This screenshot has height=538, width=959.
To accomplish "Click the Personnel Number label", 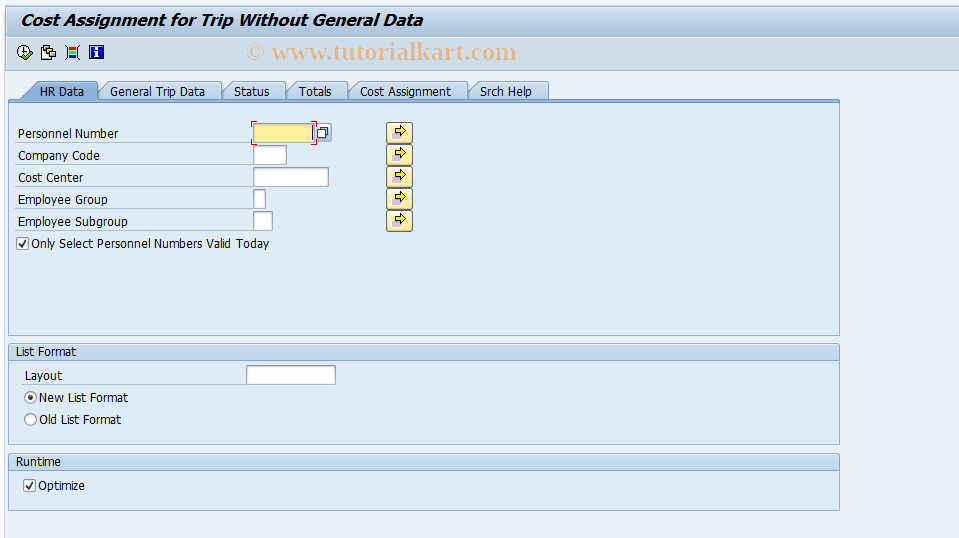I will click(x=68, y=134).
